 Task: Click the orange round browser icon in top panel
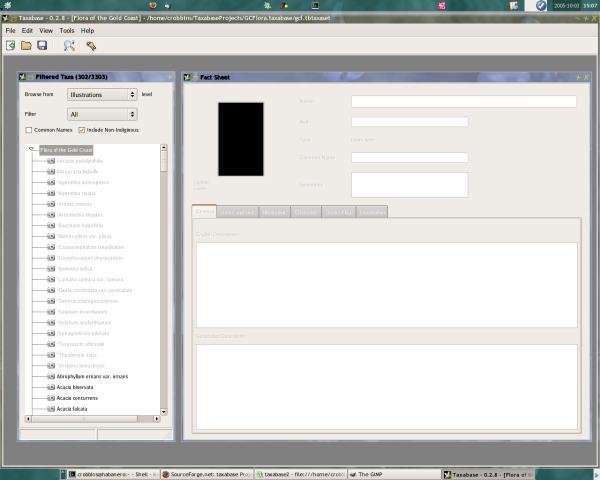click(153, 5)
